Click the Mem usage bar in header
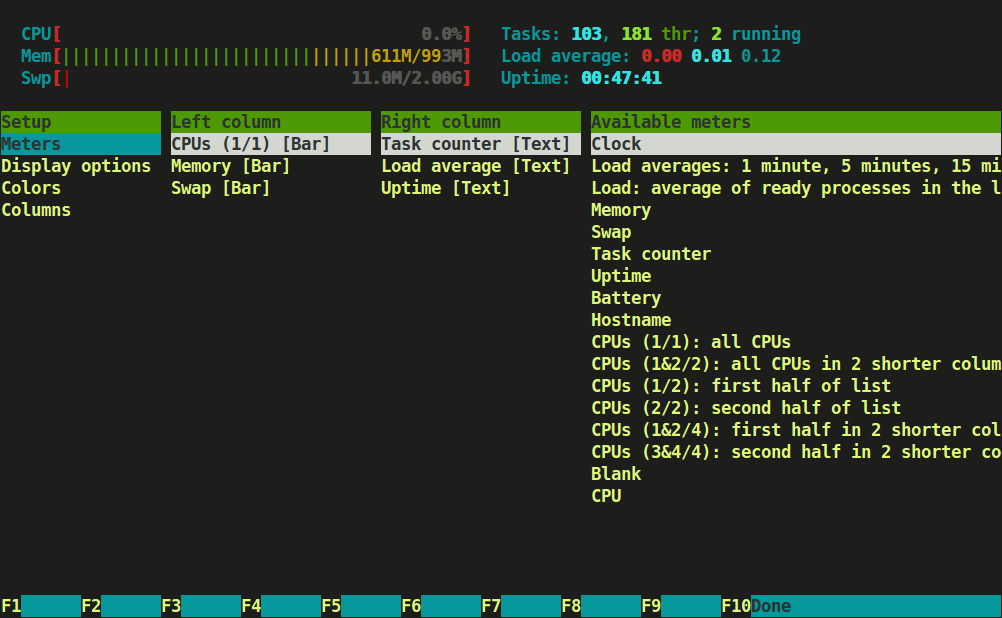1002x618 pixels. 246,56
